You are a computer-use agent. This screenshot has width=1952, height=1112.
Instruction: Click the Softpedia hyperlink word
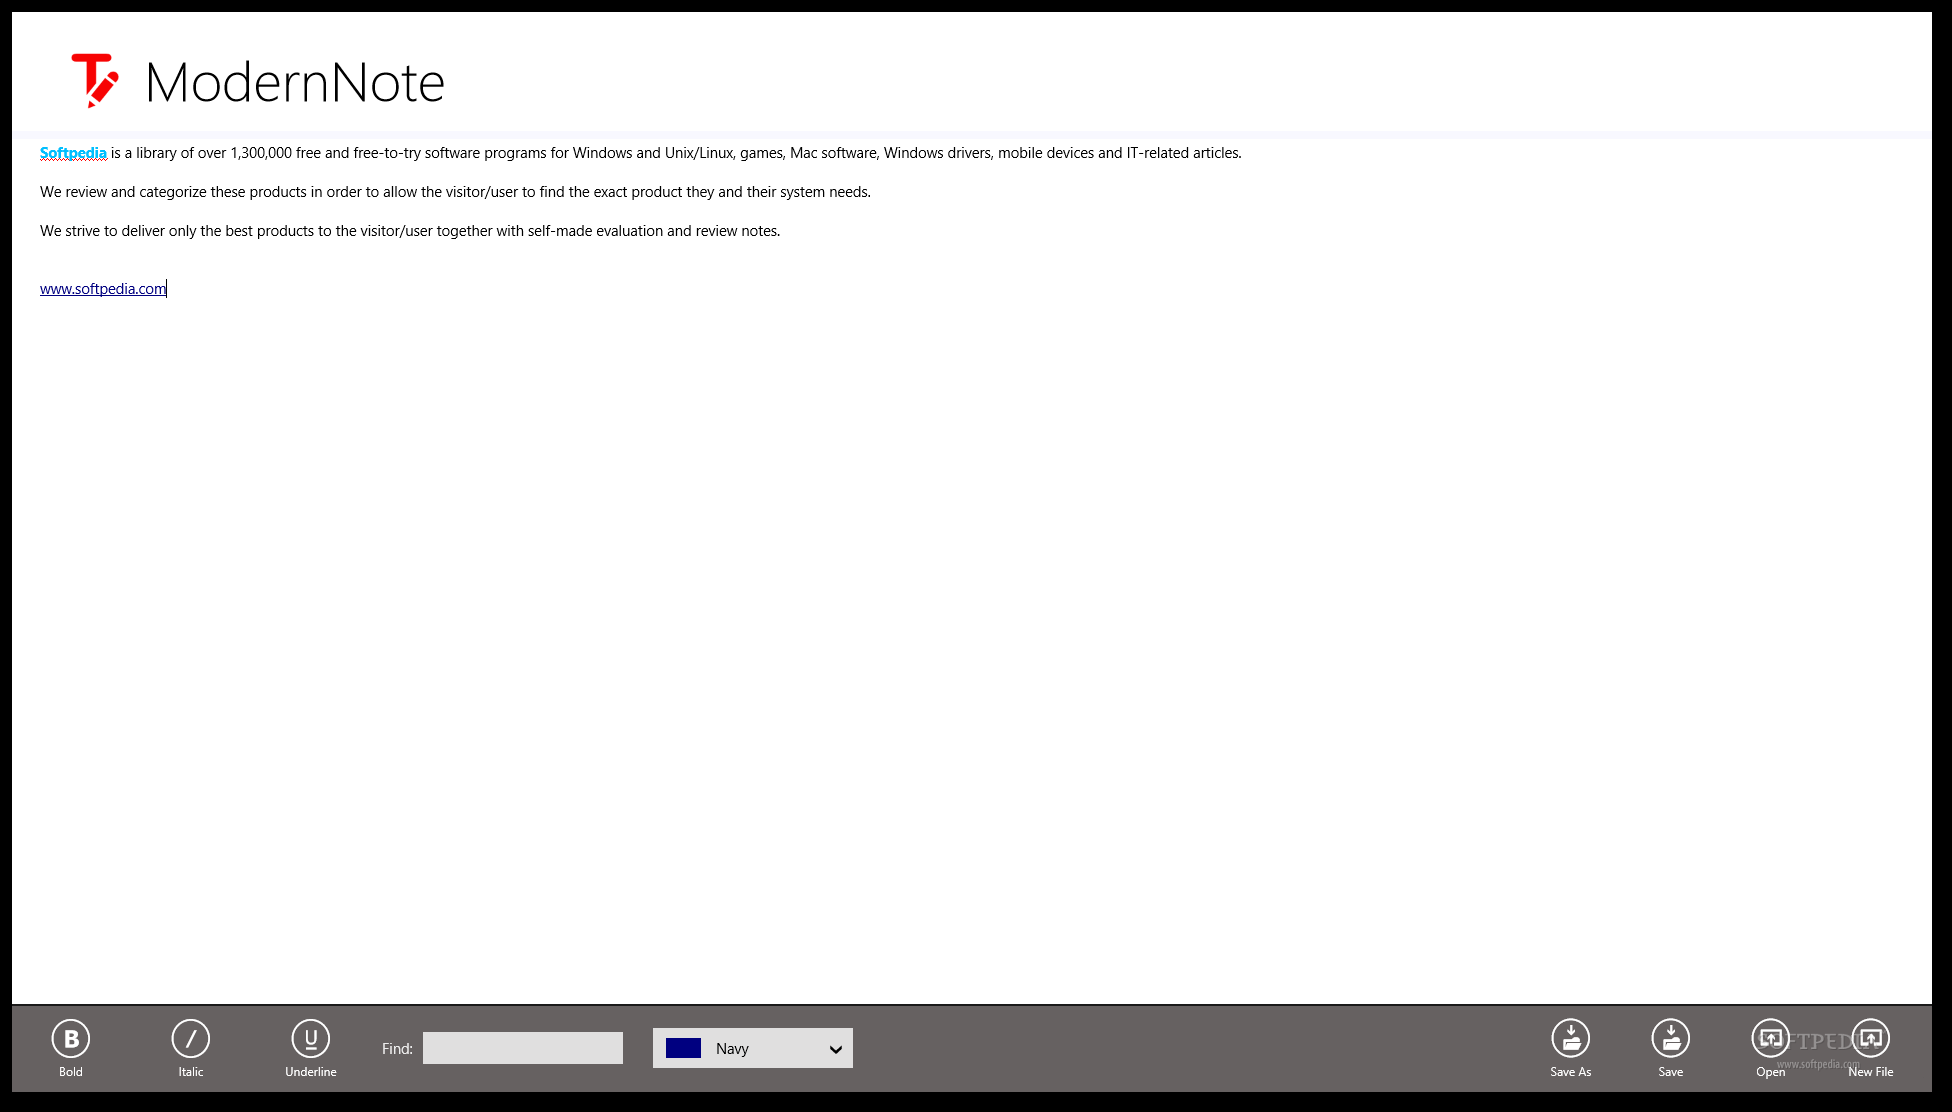(73, 153)
